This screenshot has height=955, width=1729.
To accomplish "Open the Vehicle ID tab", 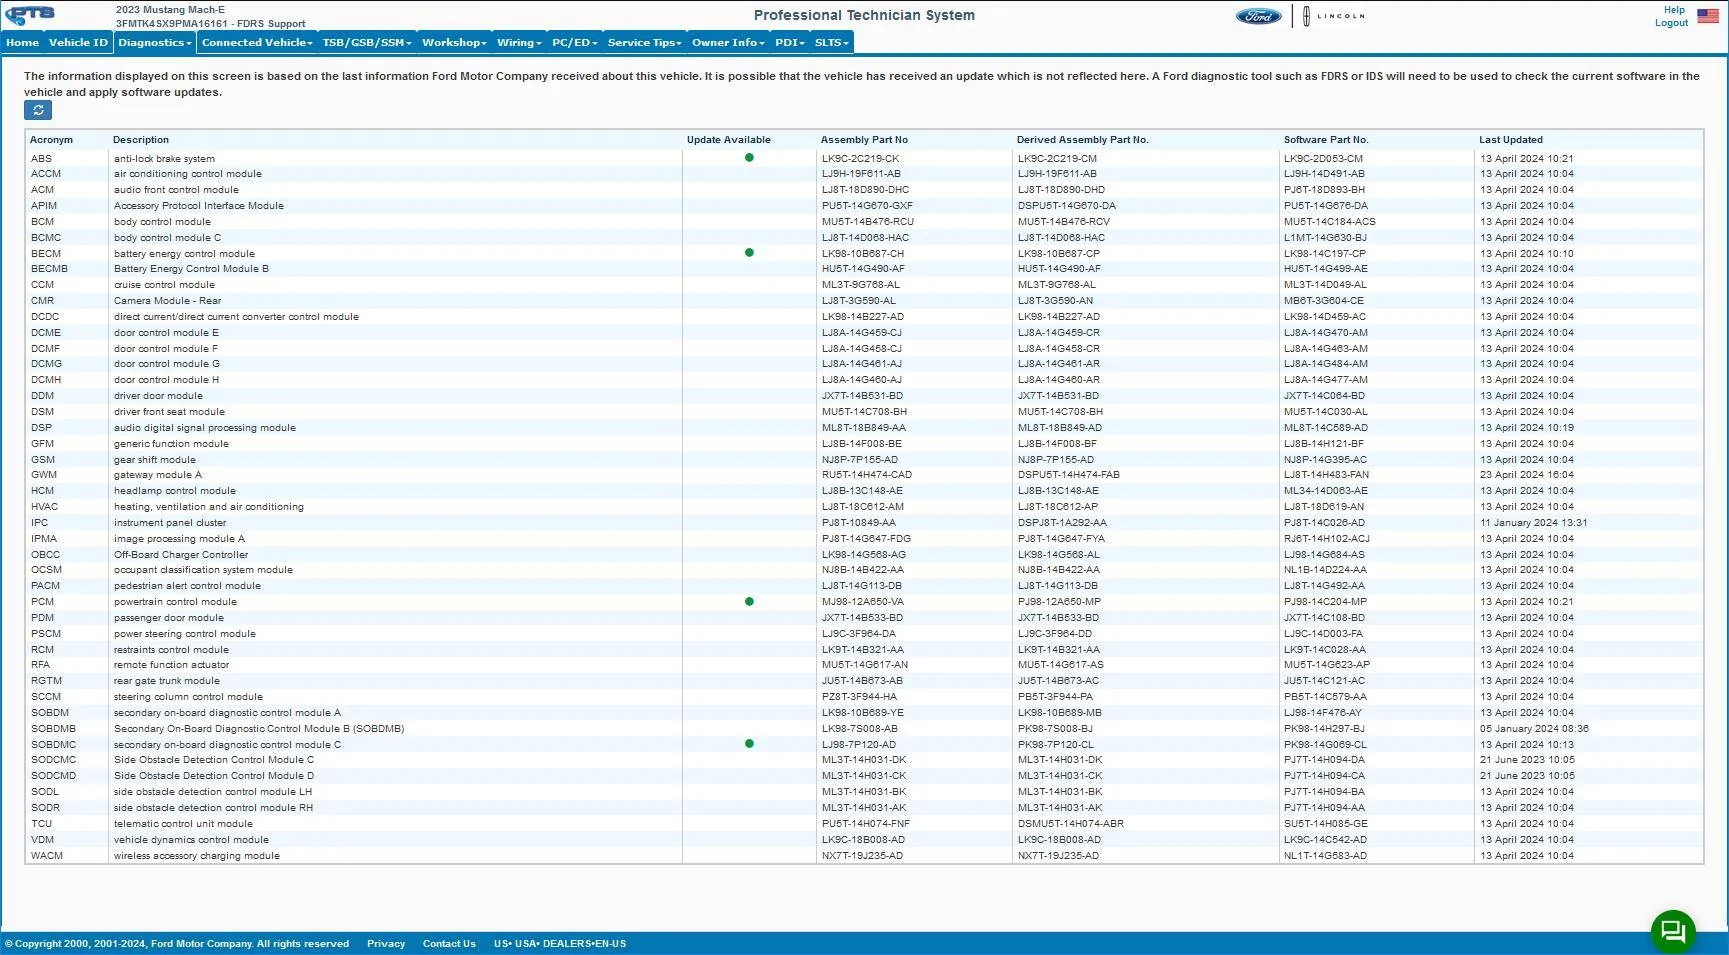I will (78, 43).
